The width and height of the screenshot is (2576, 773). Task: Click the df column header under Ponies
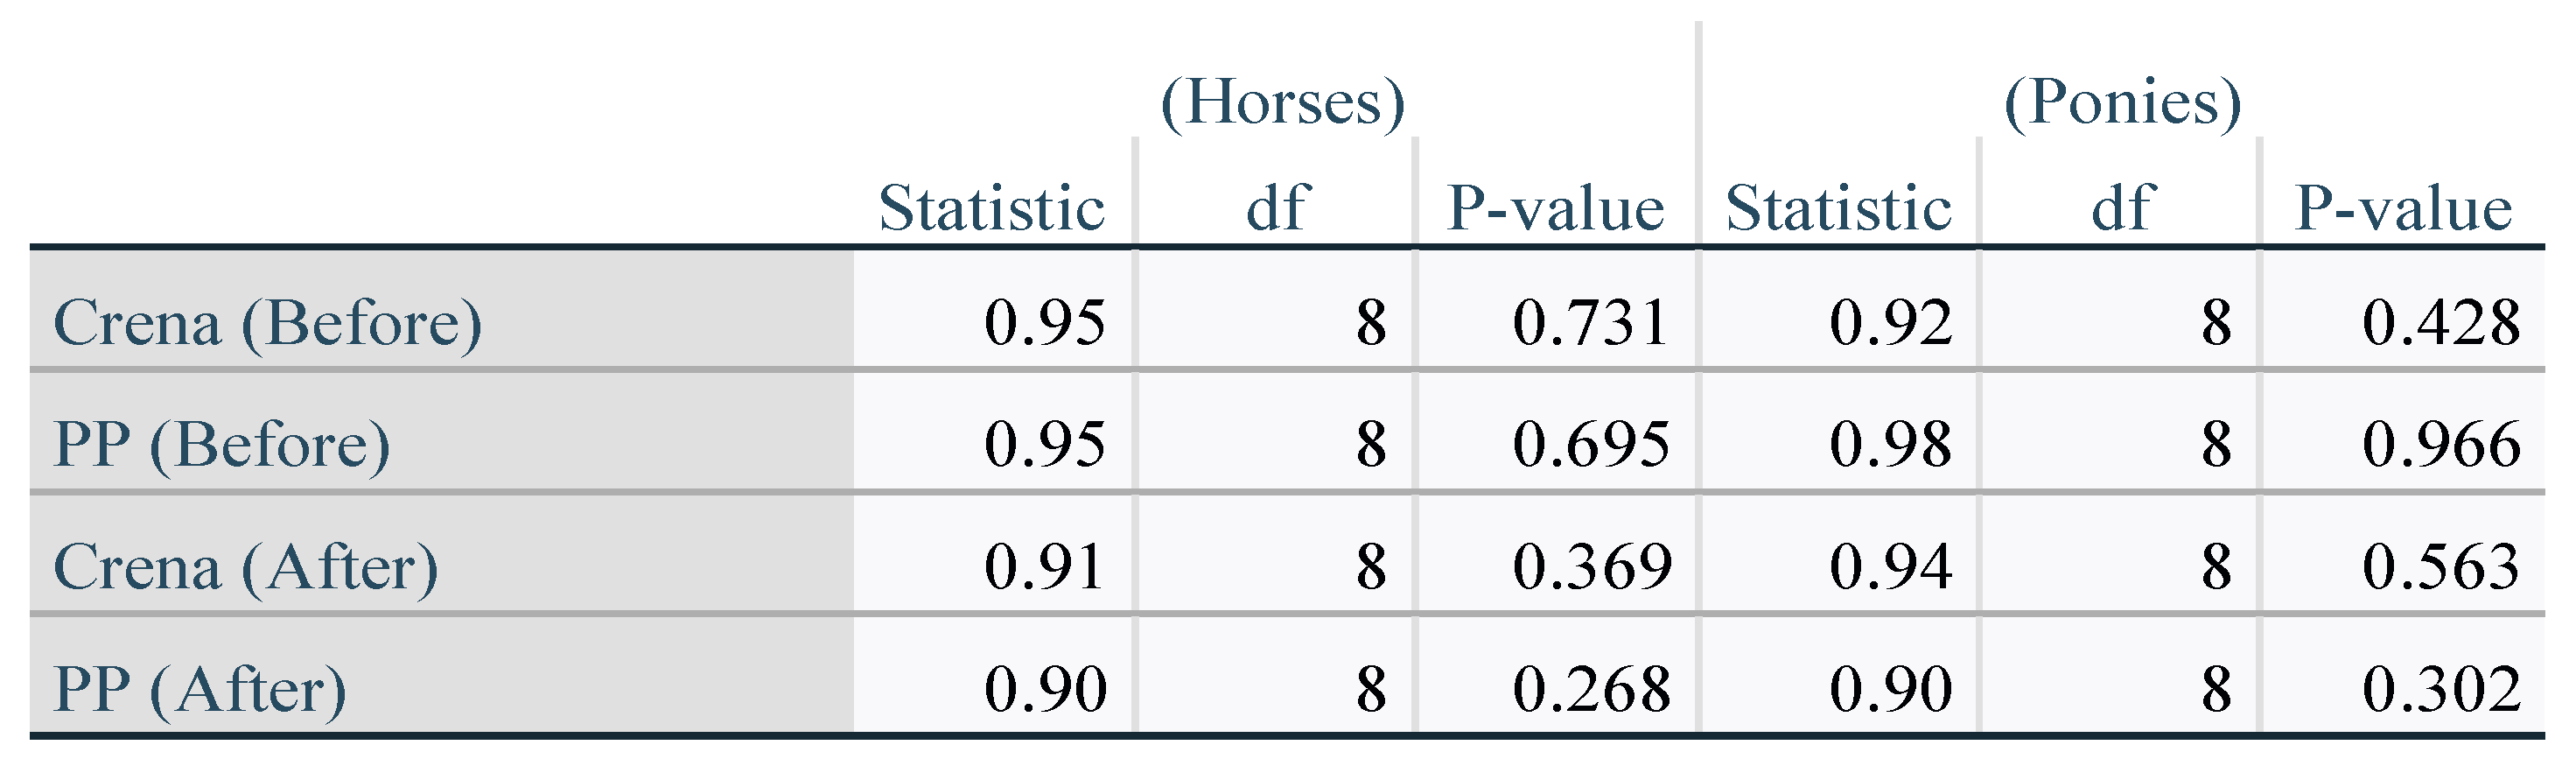tap(2122, 208)
